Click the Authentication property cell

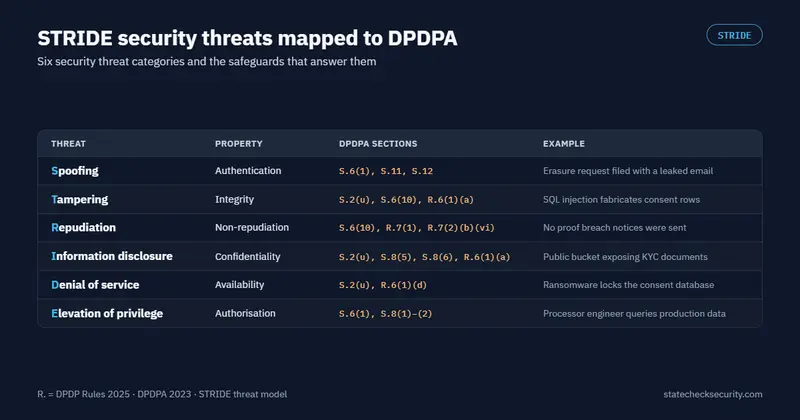(x=248, y=171)
